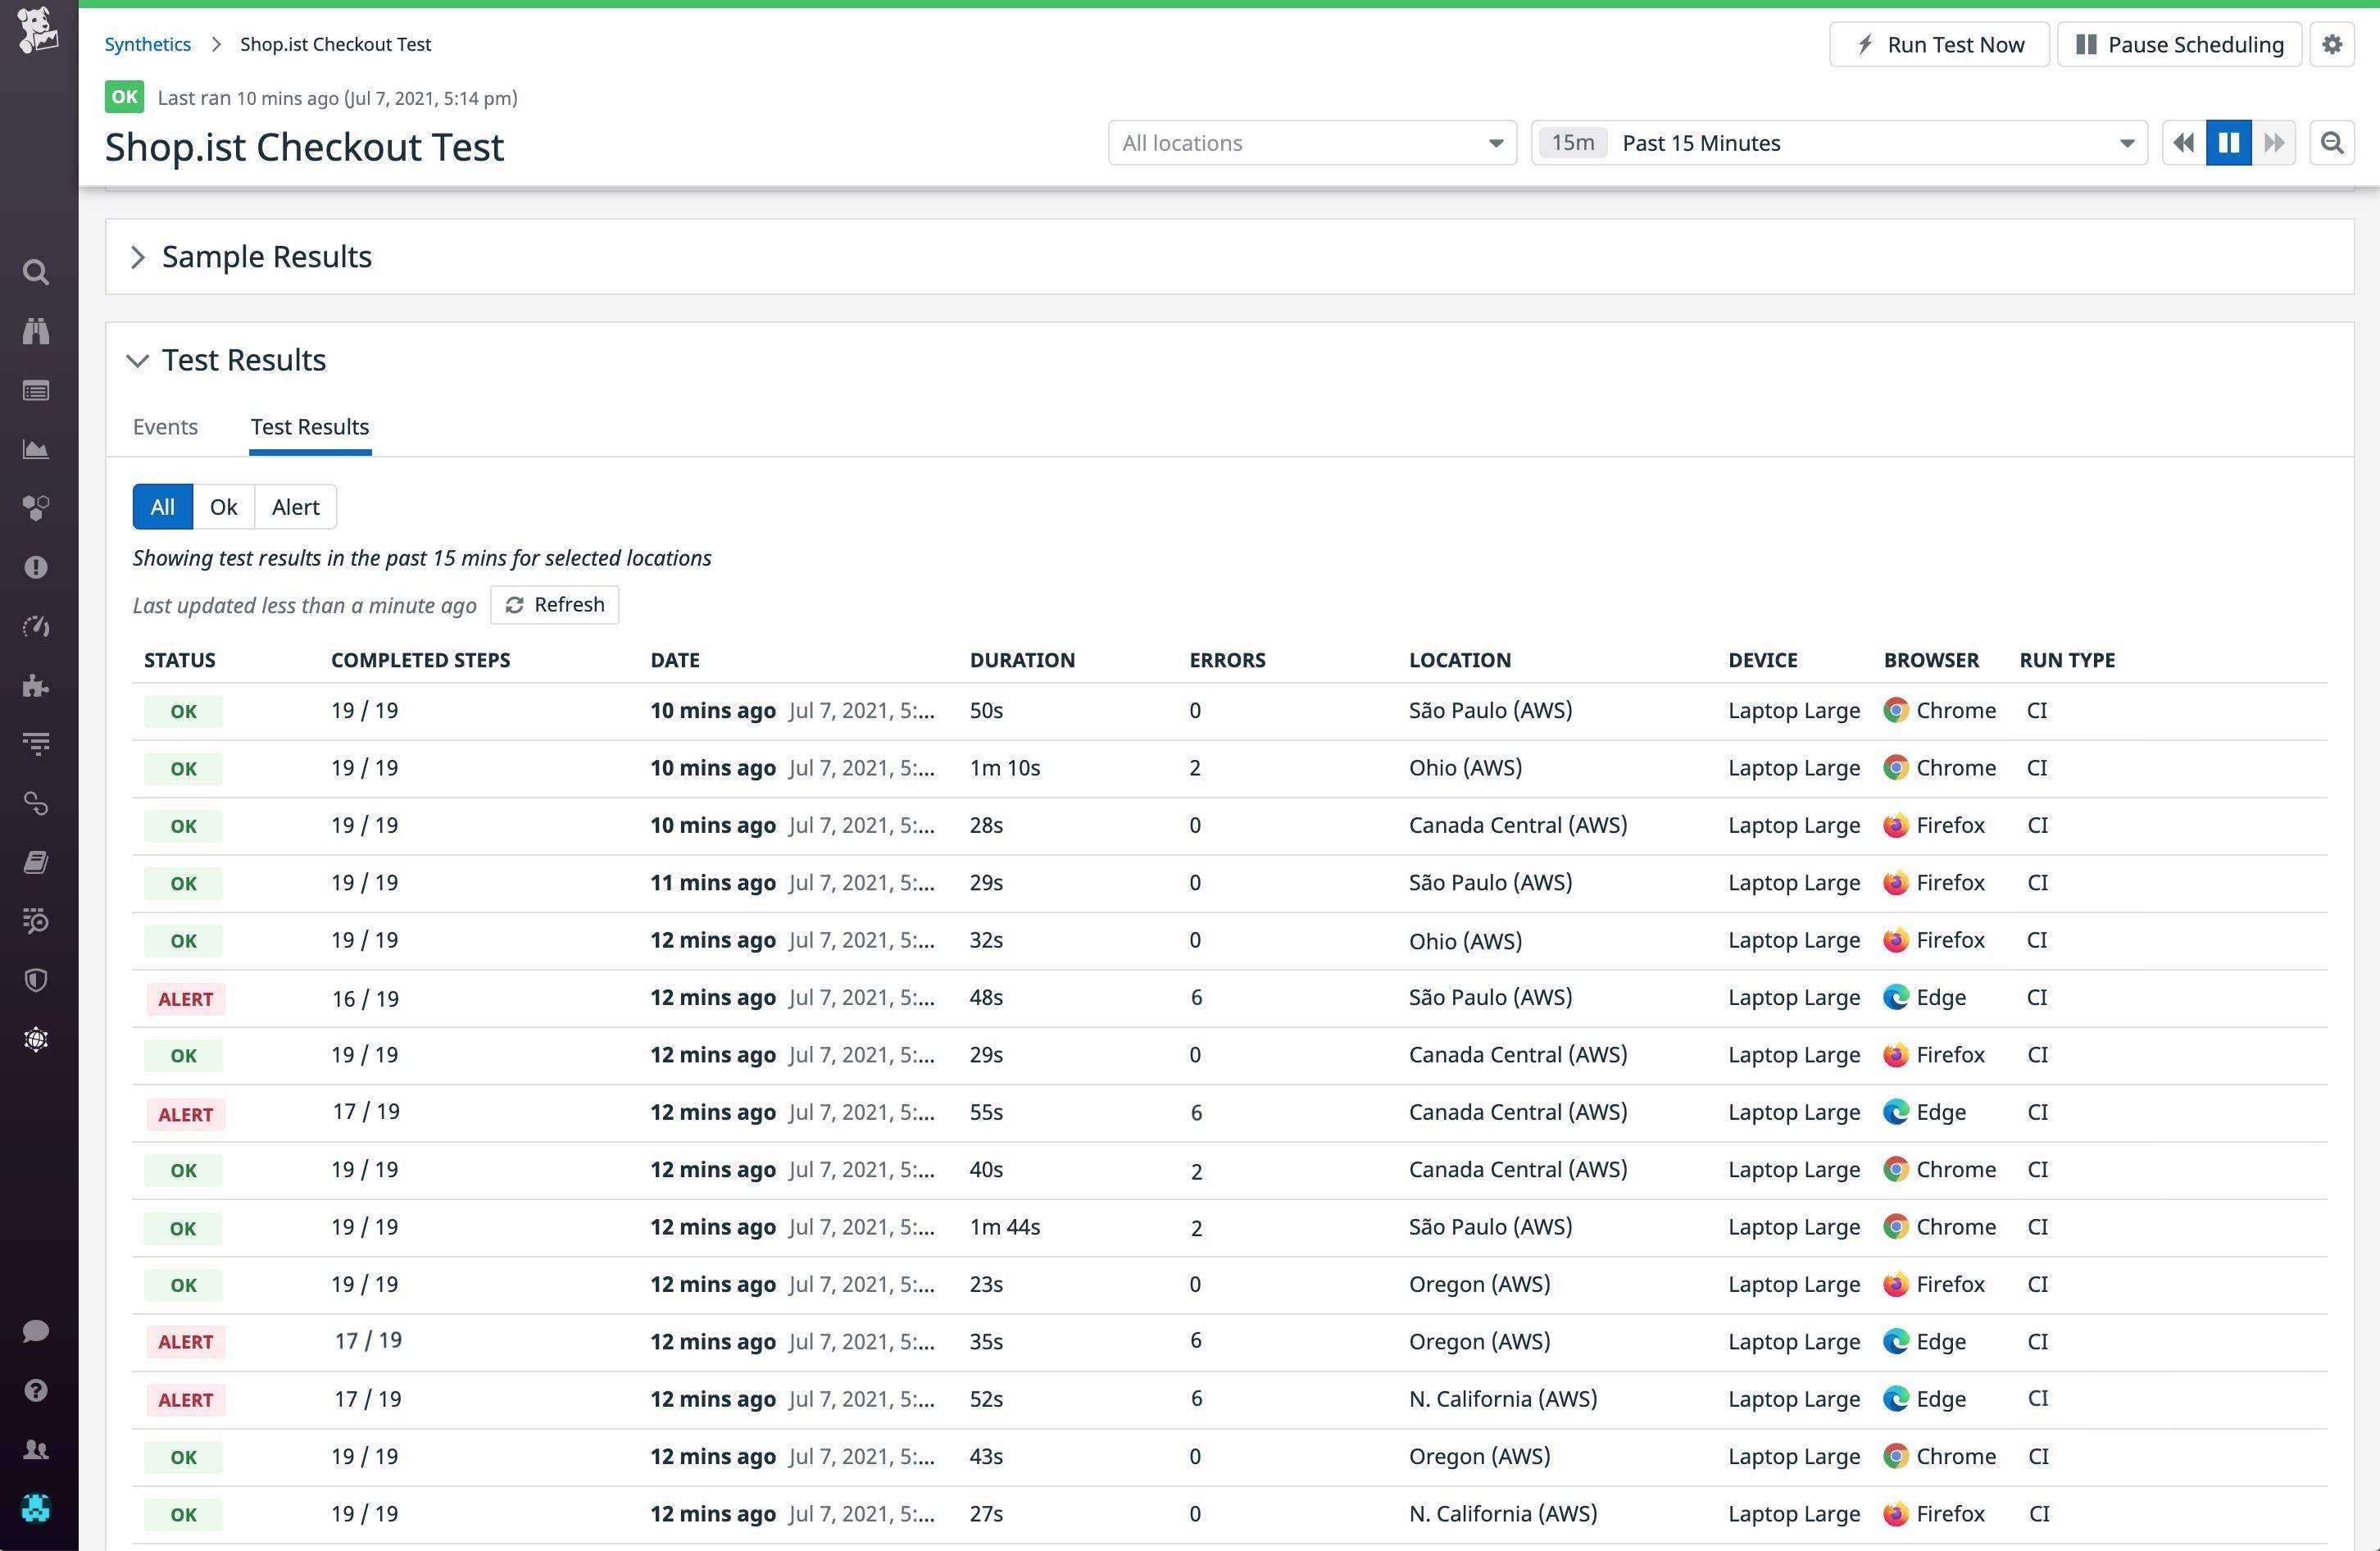The width and height of the screenshot is (2380, 1551).
Task: Select the Ok status filter
Action: 223,507
